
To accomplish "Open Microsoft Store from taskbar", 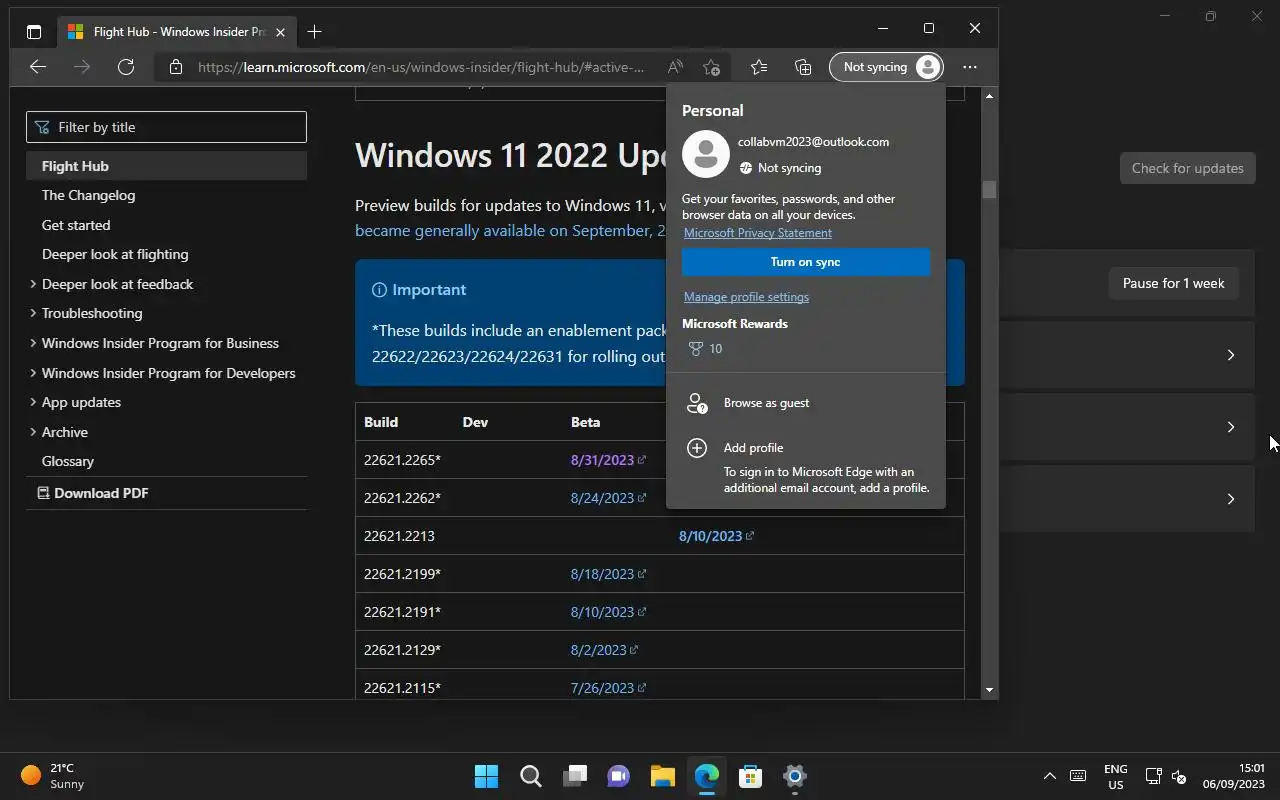I will 751,776.
